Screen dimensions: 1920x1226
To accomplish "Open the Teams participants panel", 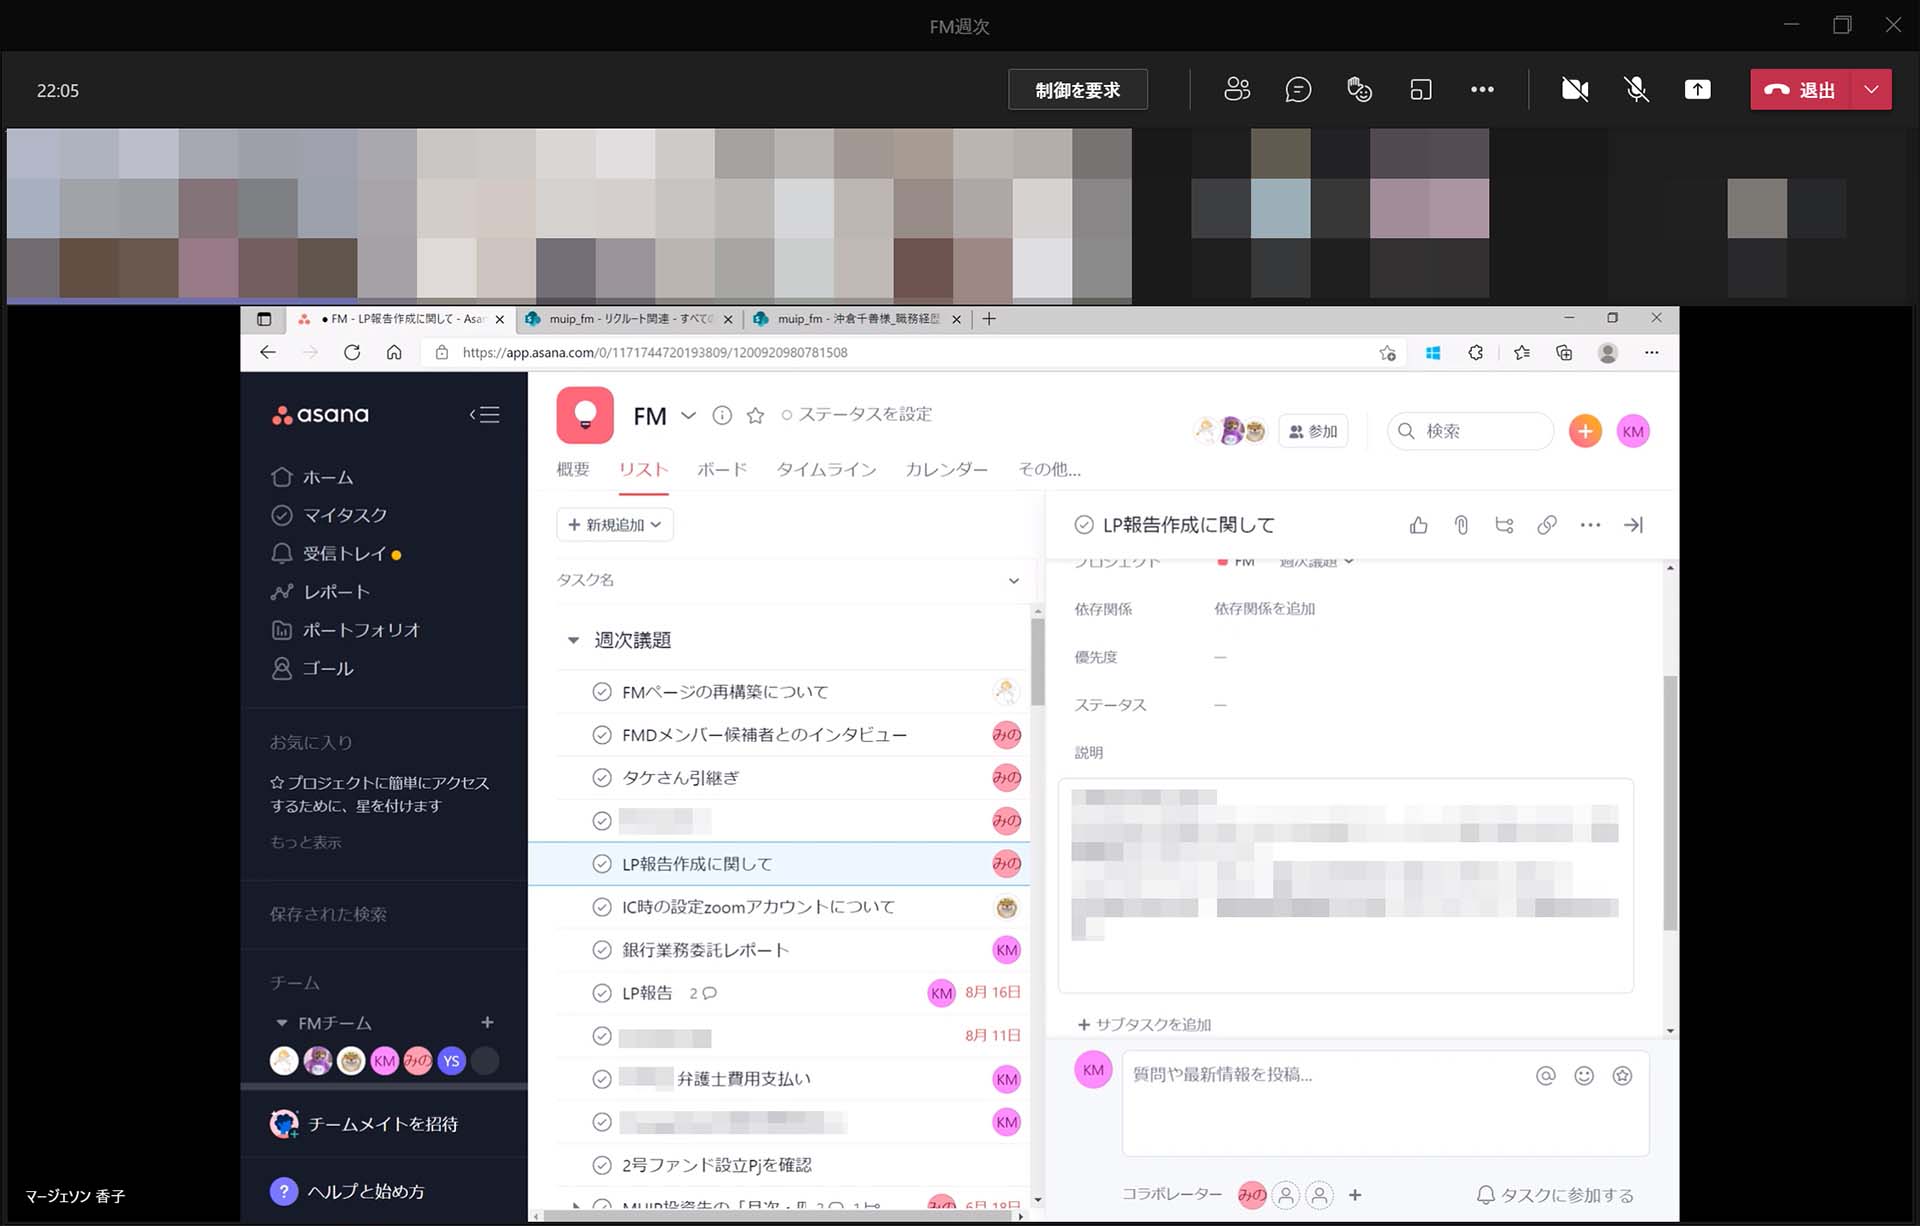I will (1237, 90).
